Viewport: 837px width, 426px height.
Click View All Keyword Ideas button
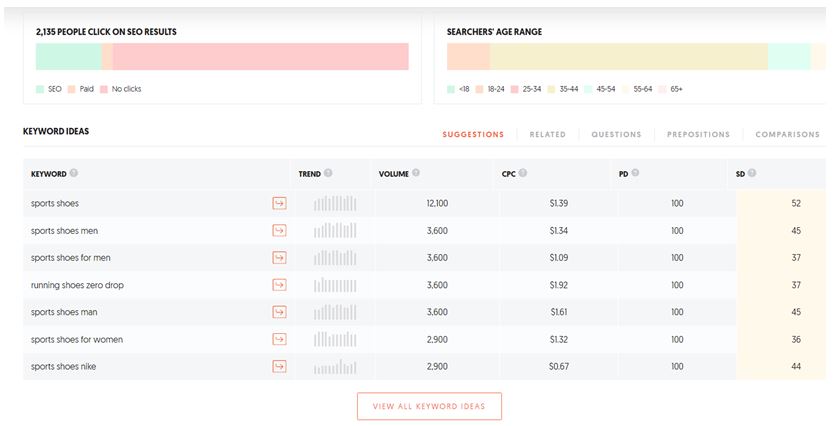coord(429,406)
